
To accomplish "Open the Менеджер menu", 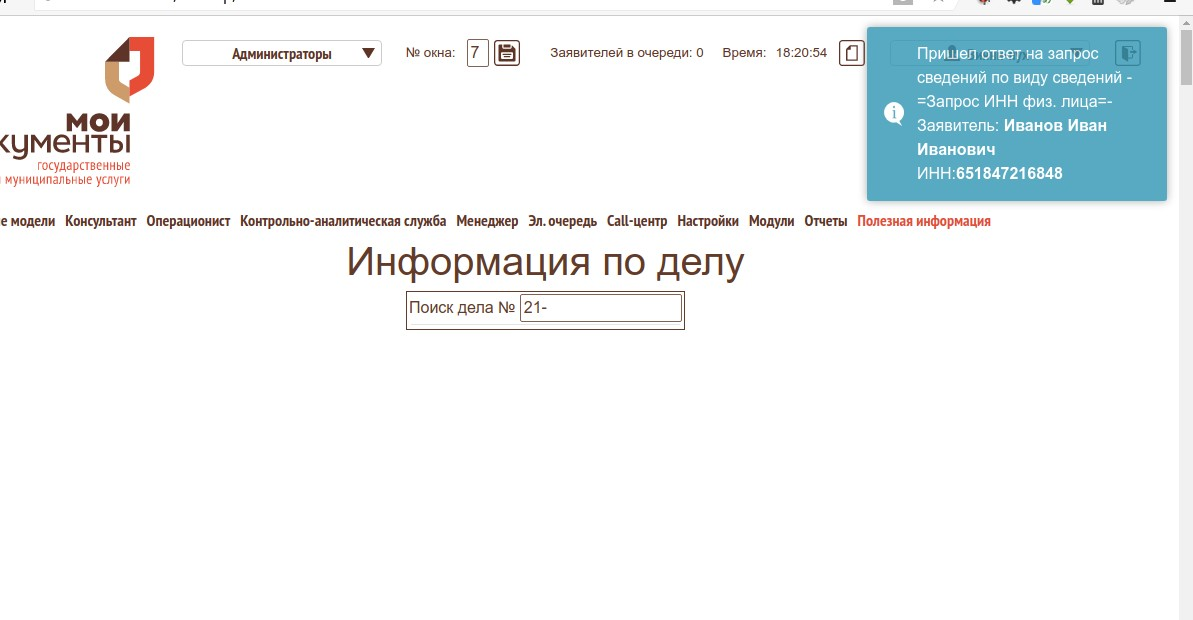I will [487, 222].
